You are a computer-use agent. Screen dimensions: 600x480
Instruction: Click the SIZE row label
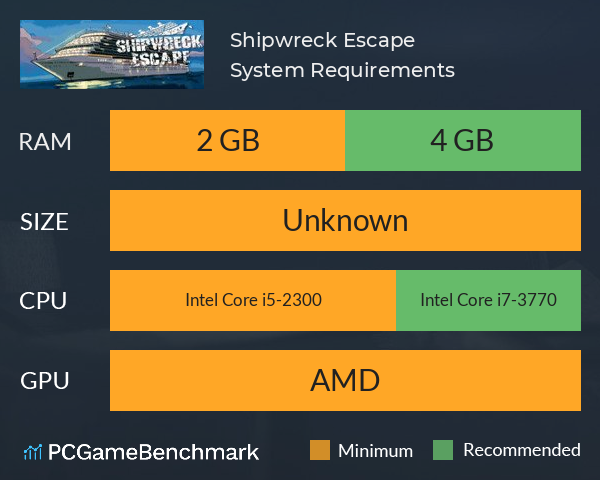click(x=44, y=222)
